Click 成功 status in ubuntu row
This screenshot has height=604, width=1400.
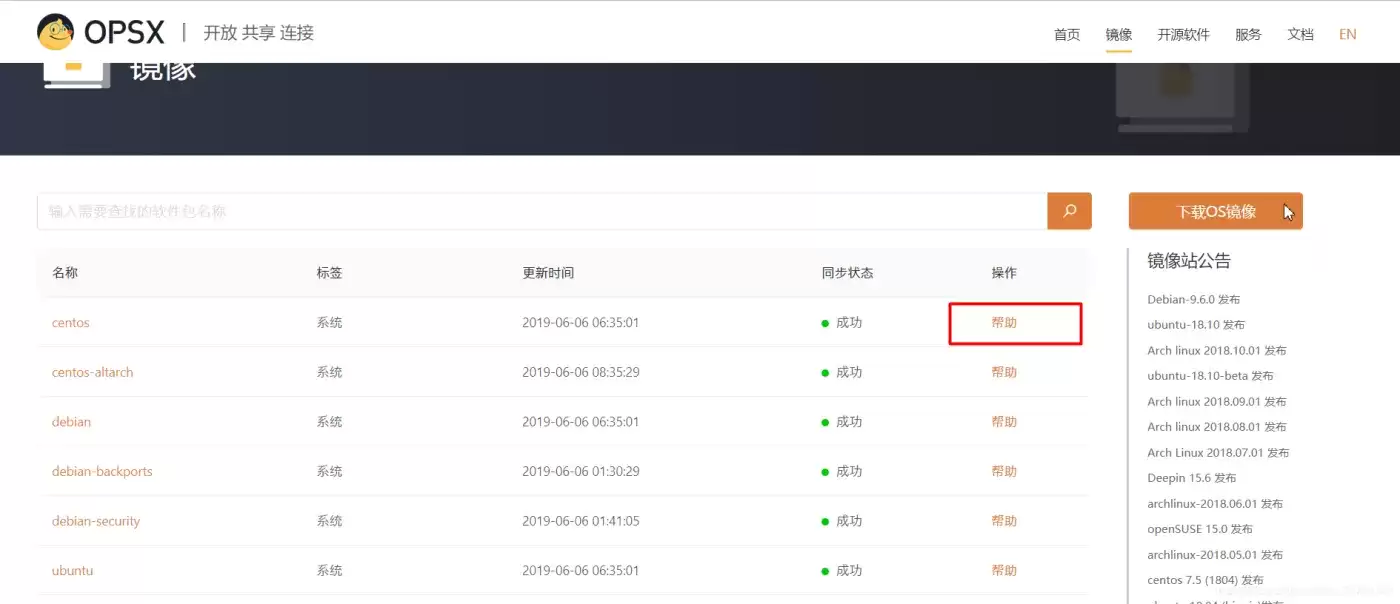tap(849, 570)
